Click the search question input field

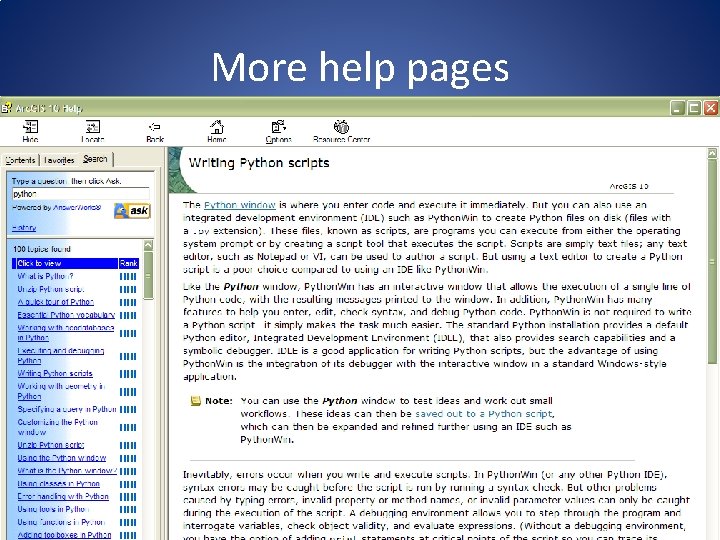pyautogui.click(x=81, y=193)
